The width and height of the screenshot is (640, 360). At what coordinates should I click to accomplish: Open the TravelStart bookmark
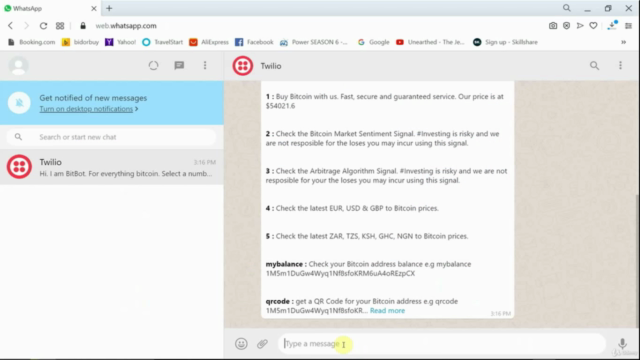(162, 42)
